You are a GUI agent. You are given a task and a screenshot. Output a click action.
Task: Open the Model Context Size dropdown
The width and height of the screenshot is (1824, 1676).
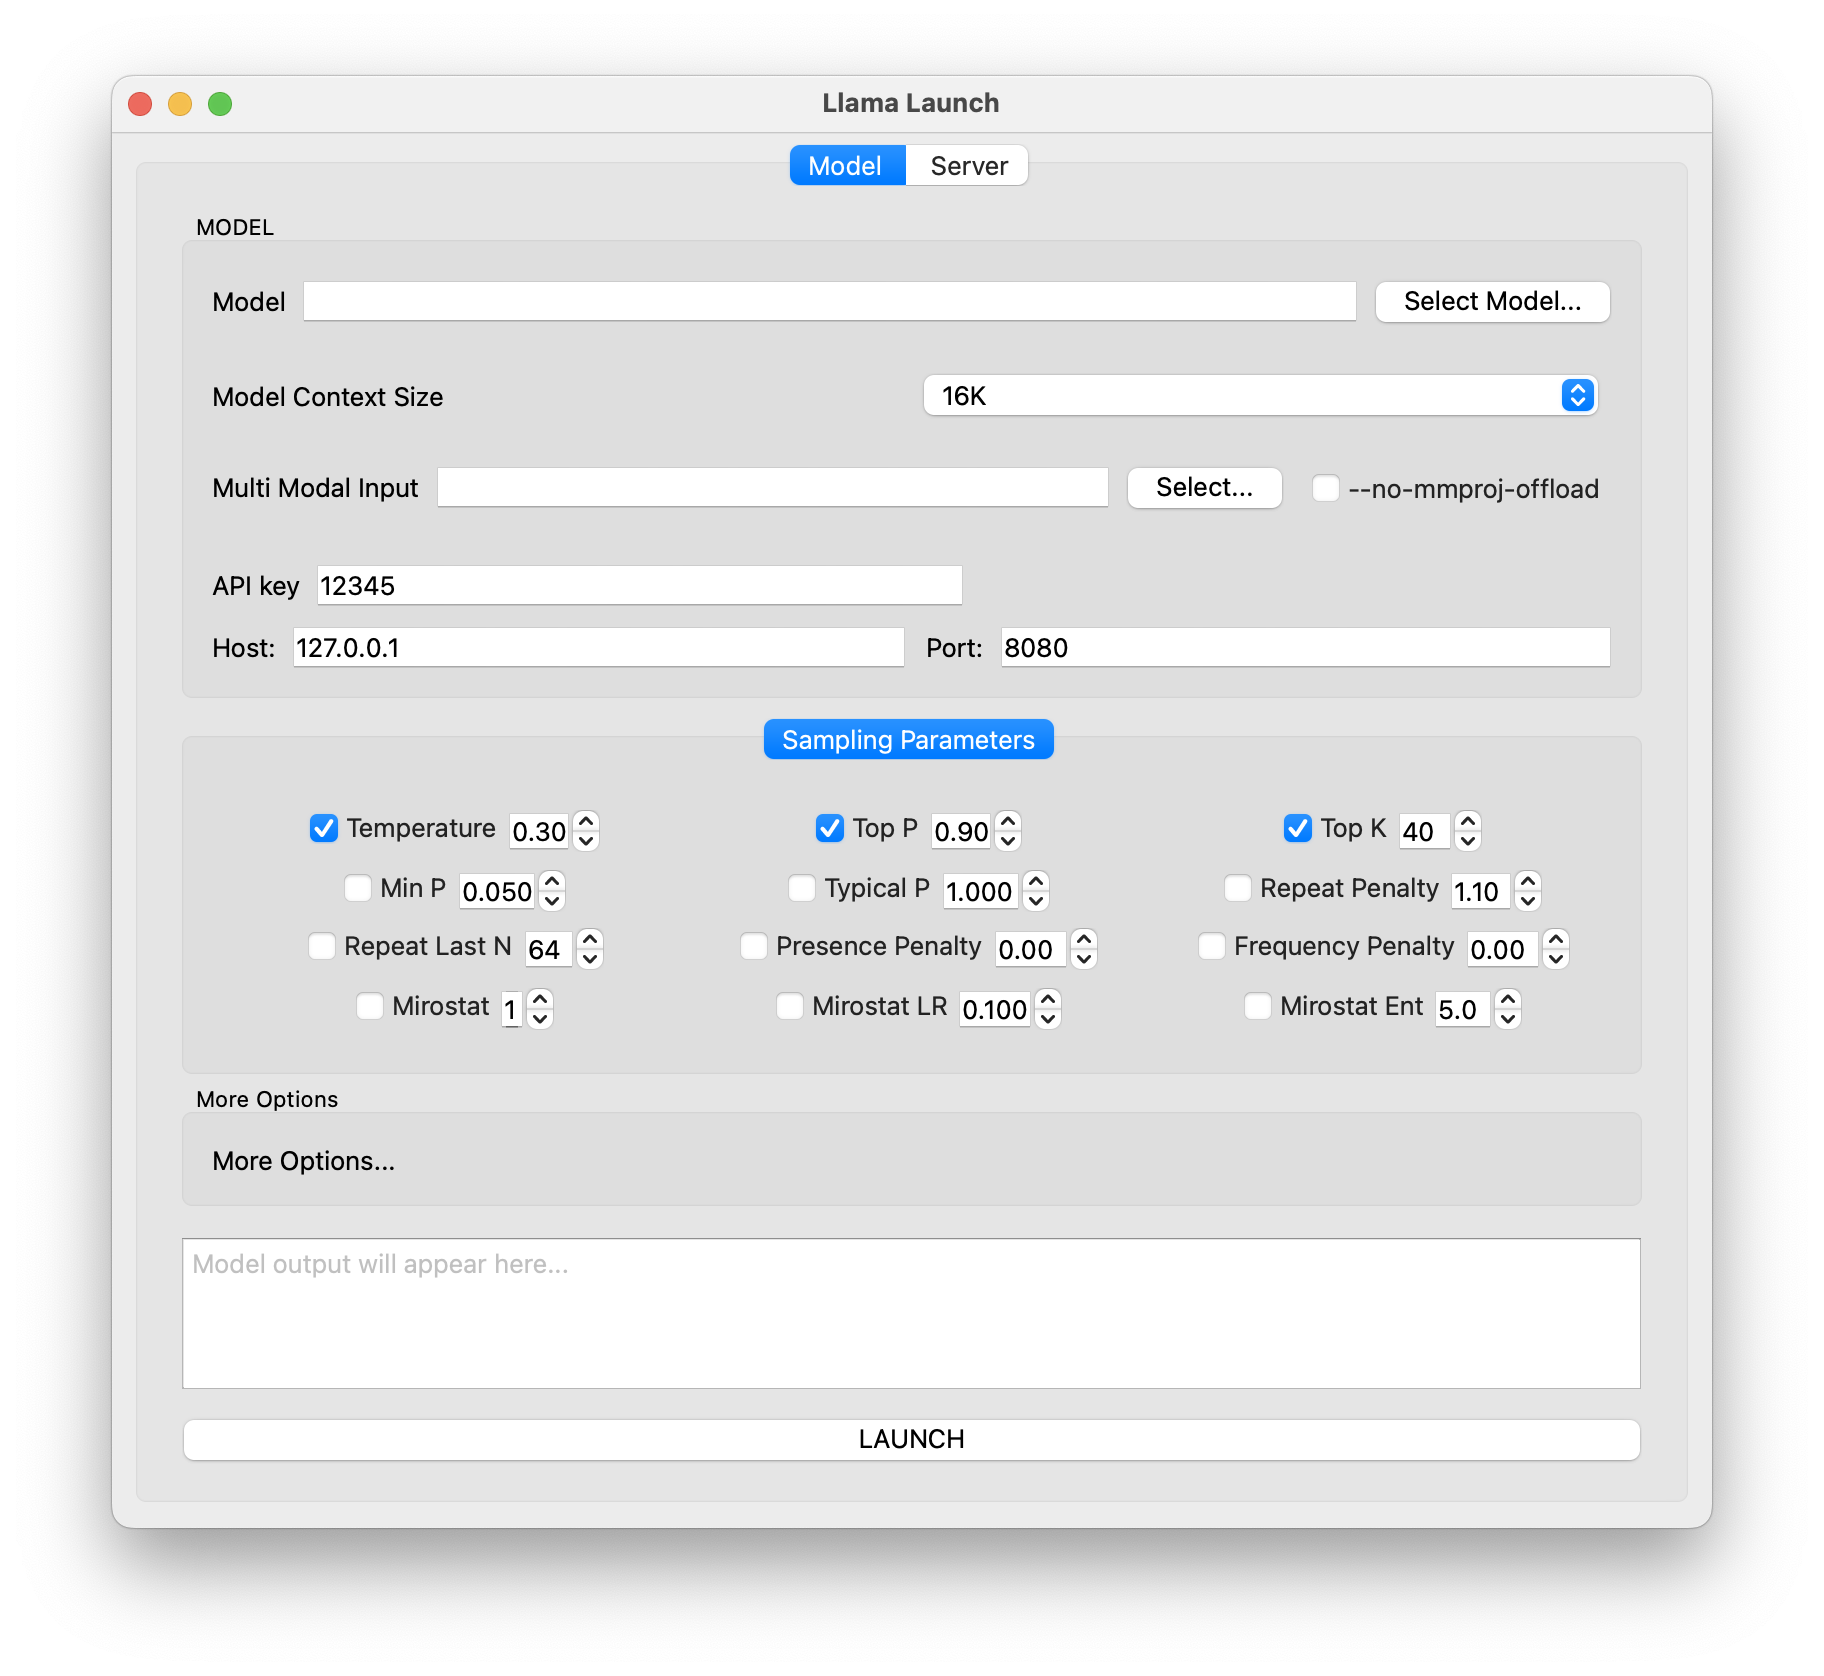1260,396
